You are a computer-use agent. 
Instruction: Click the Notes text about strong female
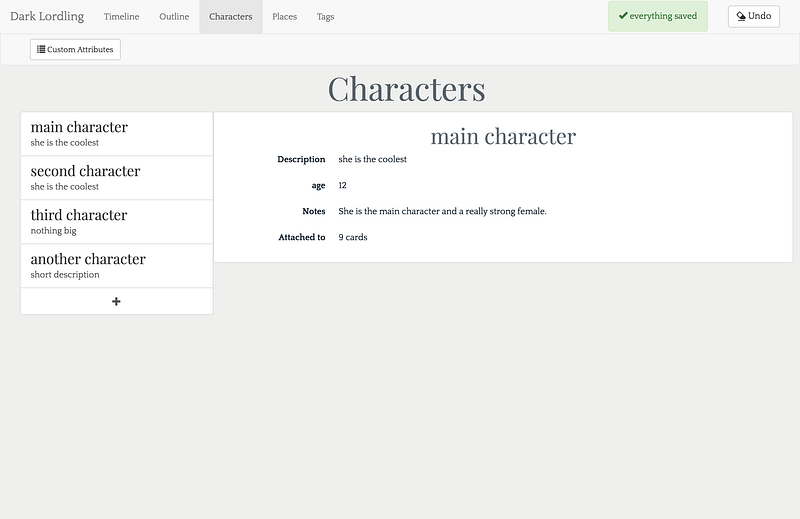click(442, 211)
